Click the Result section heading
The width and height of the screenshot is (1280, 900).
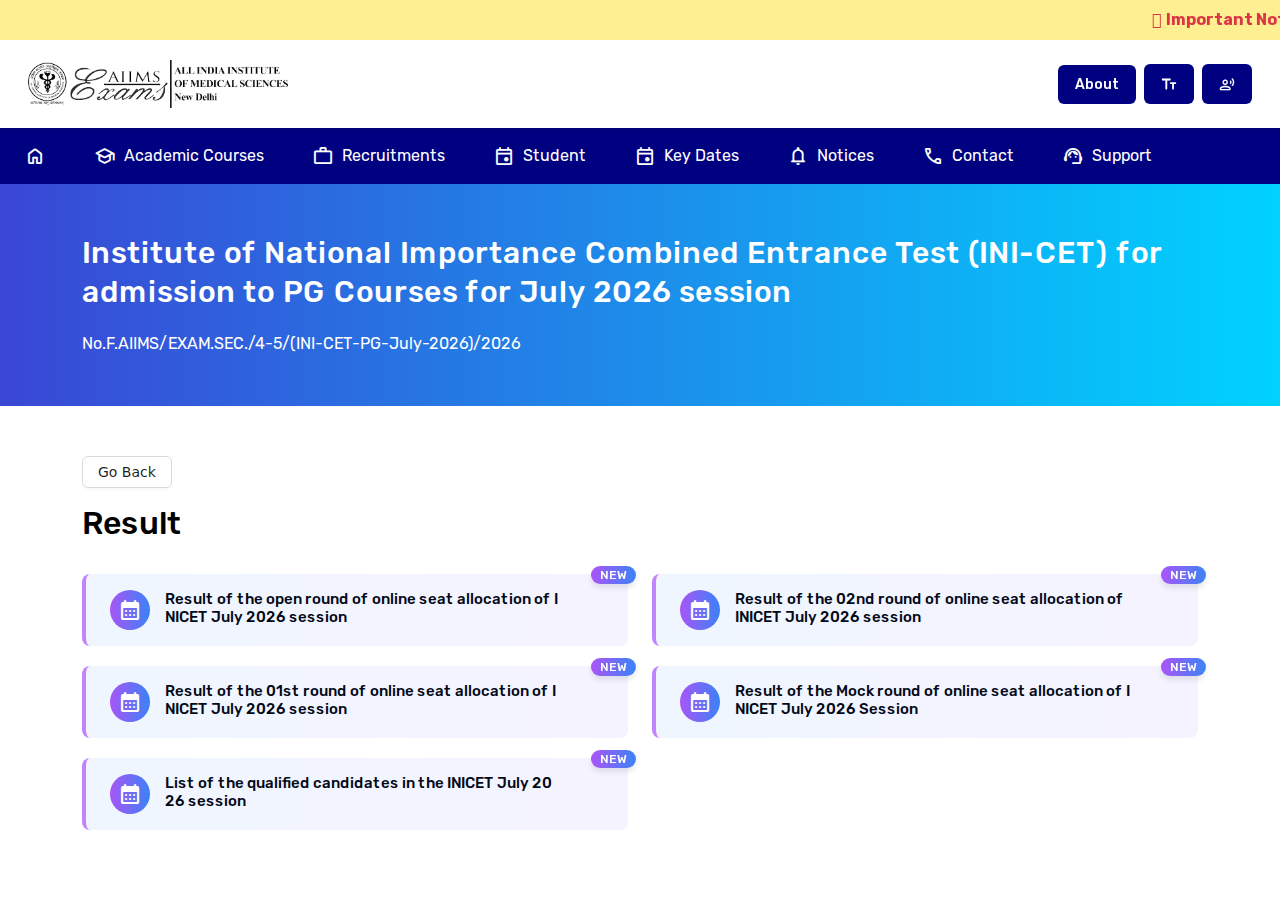pos(131,523)
